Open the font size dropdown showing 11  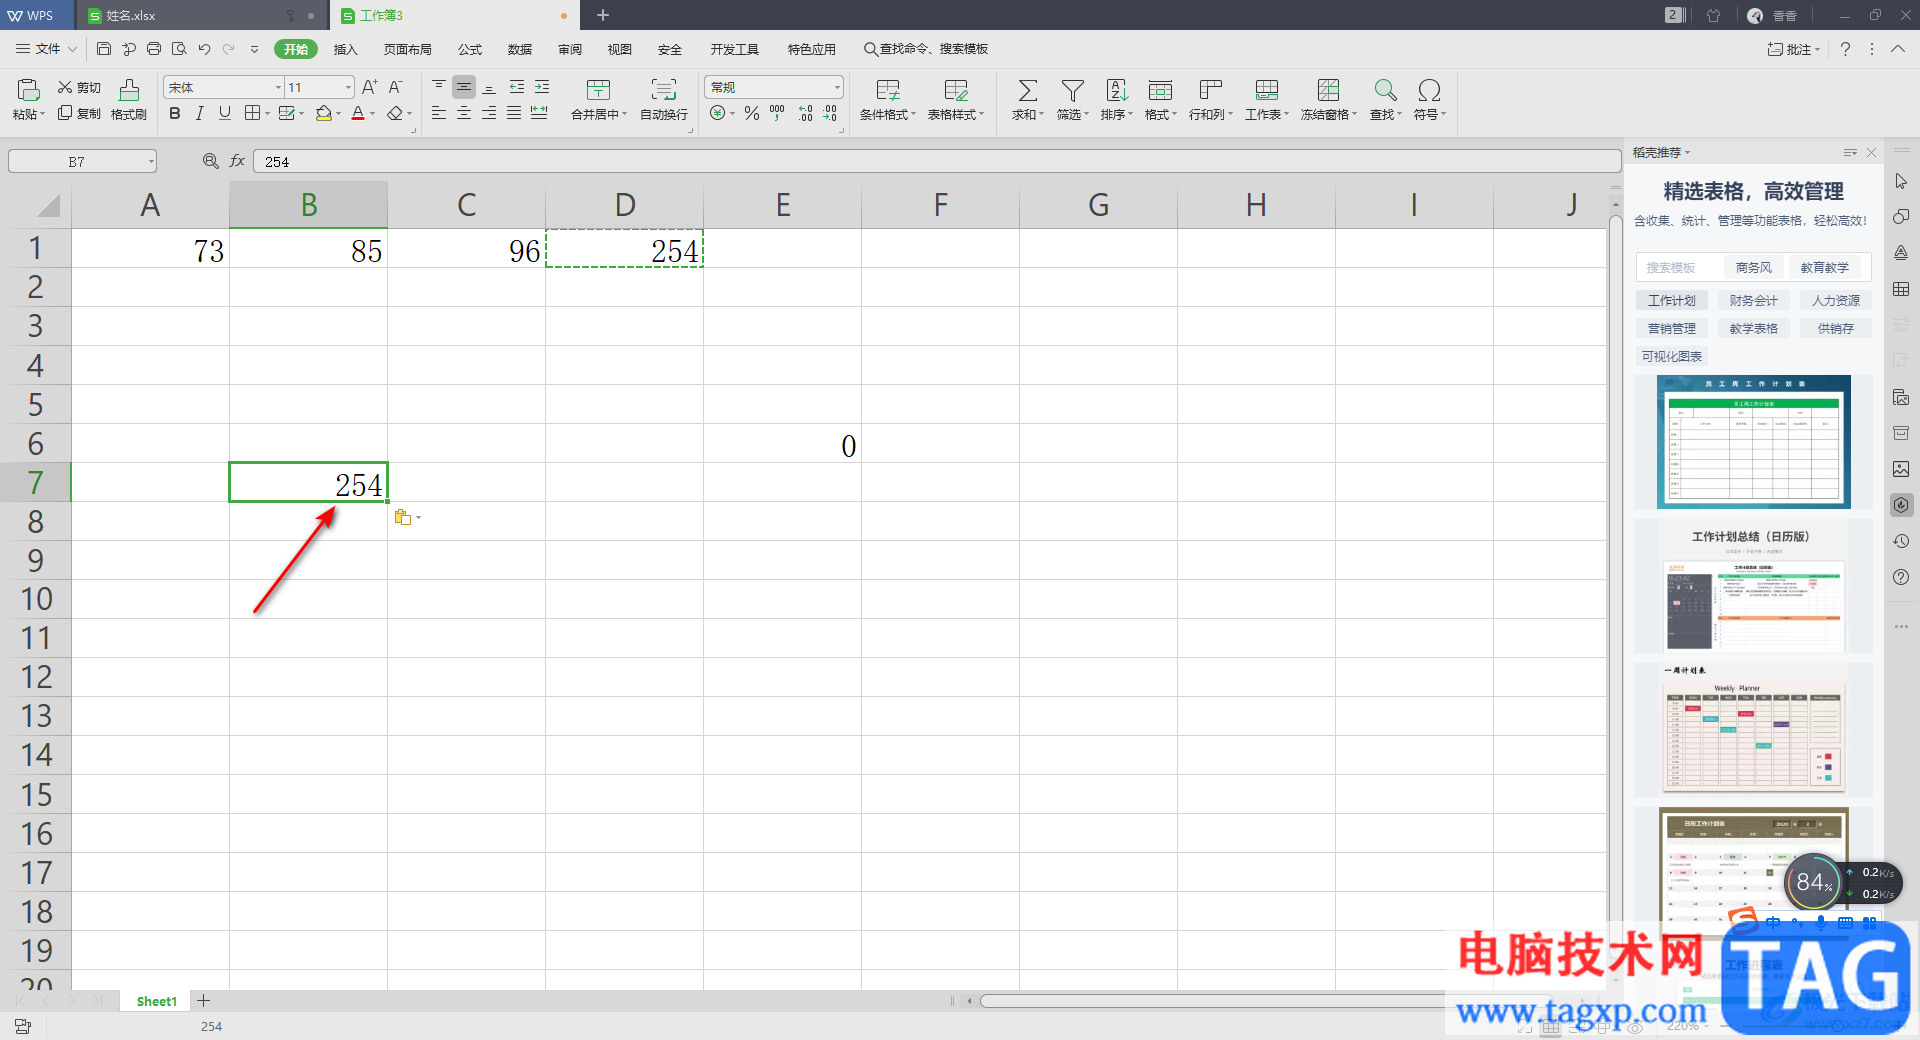(x=348, y=88)
